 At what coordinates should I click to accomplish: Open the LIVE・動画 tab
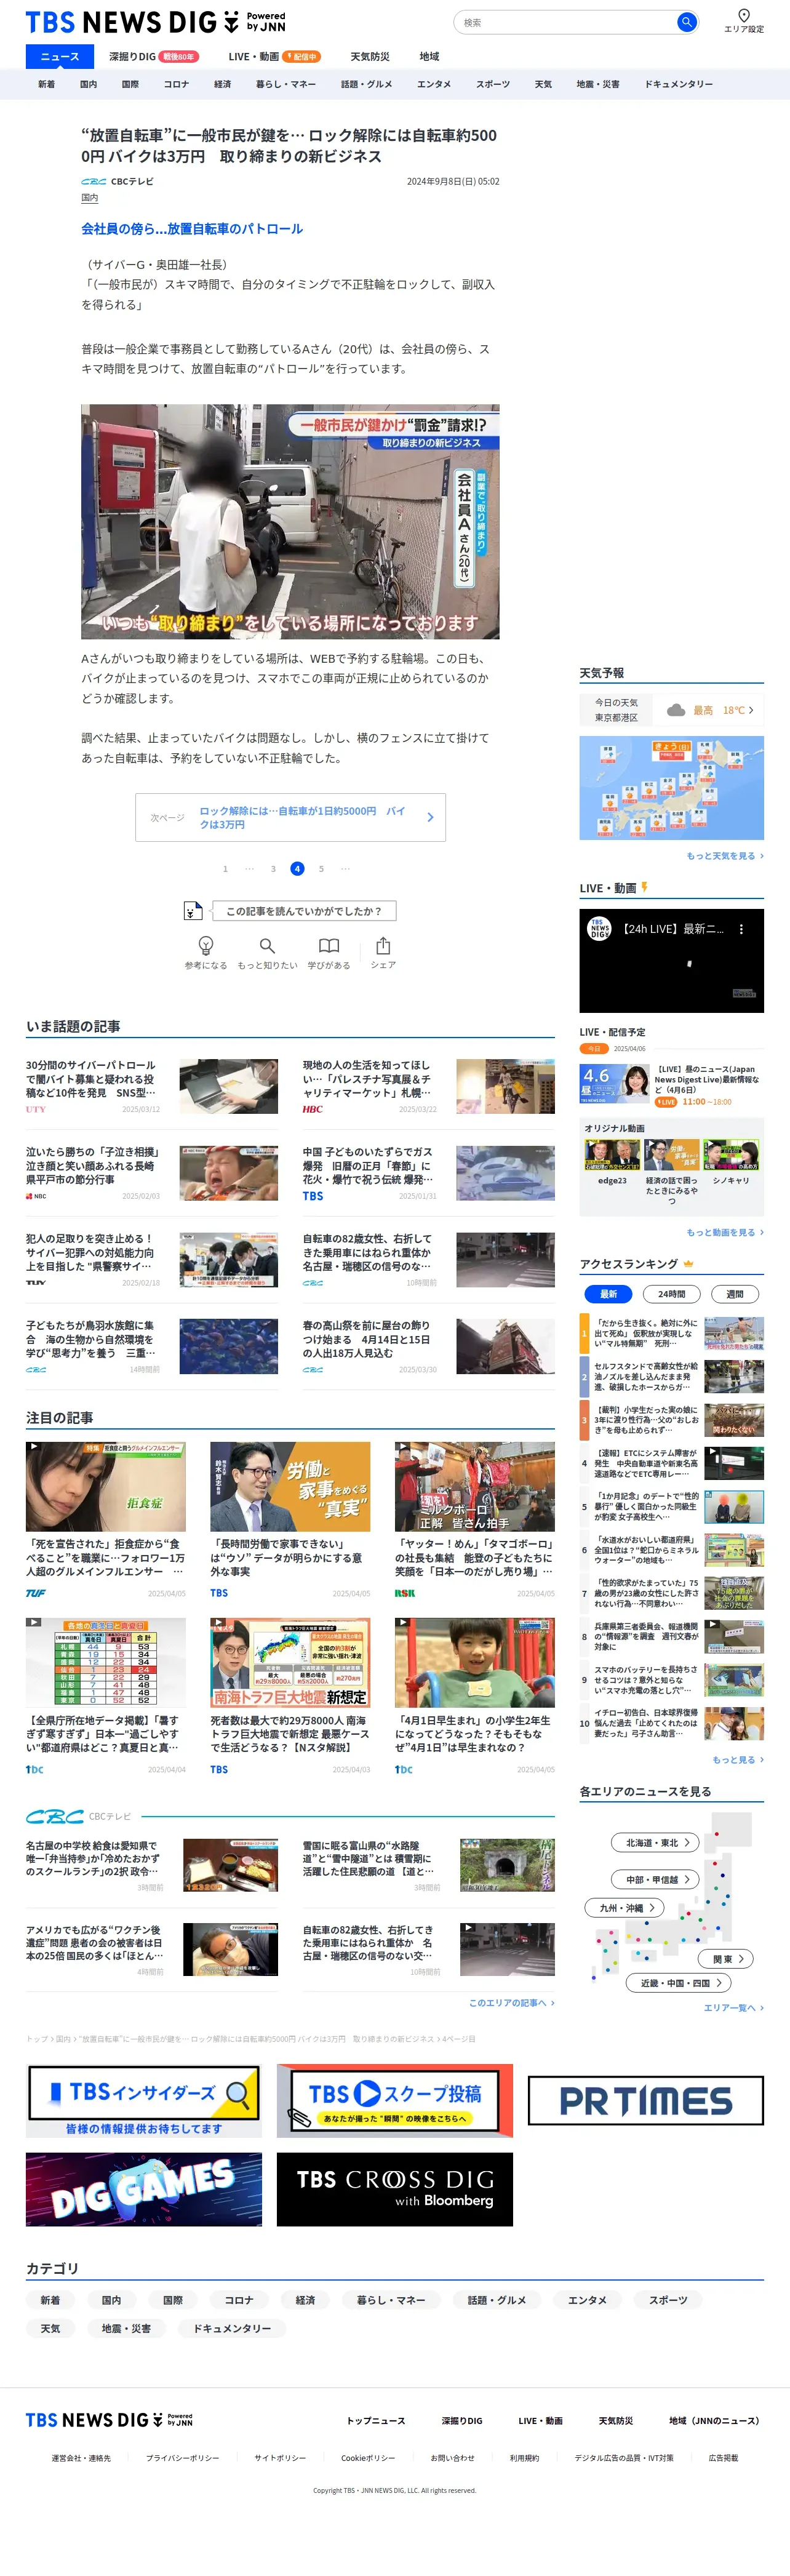tap(274, 57)
